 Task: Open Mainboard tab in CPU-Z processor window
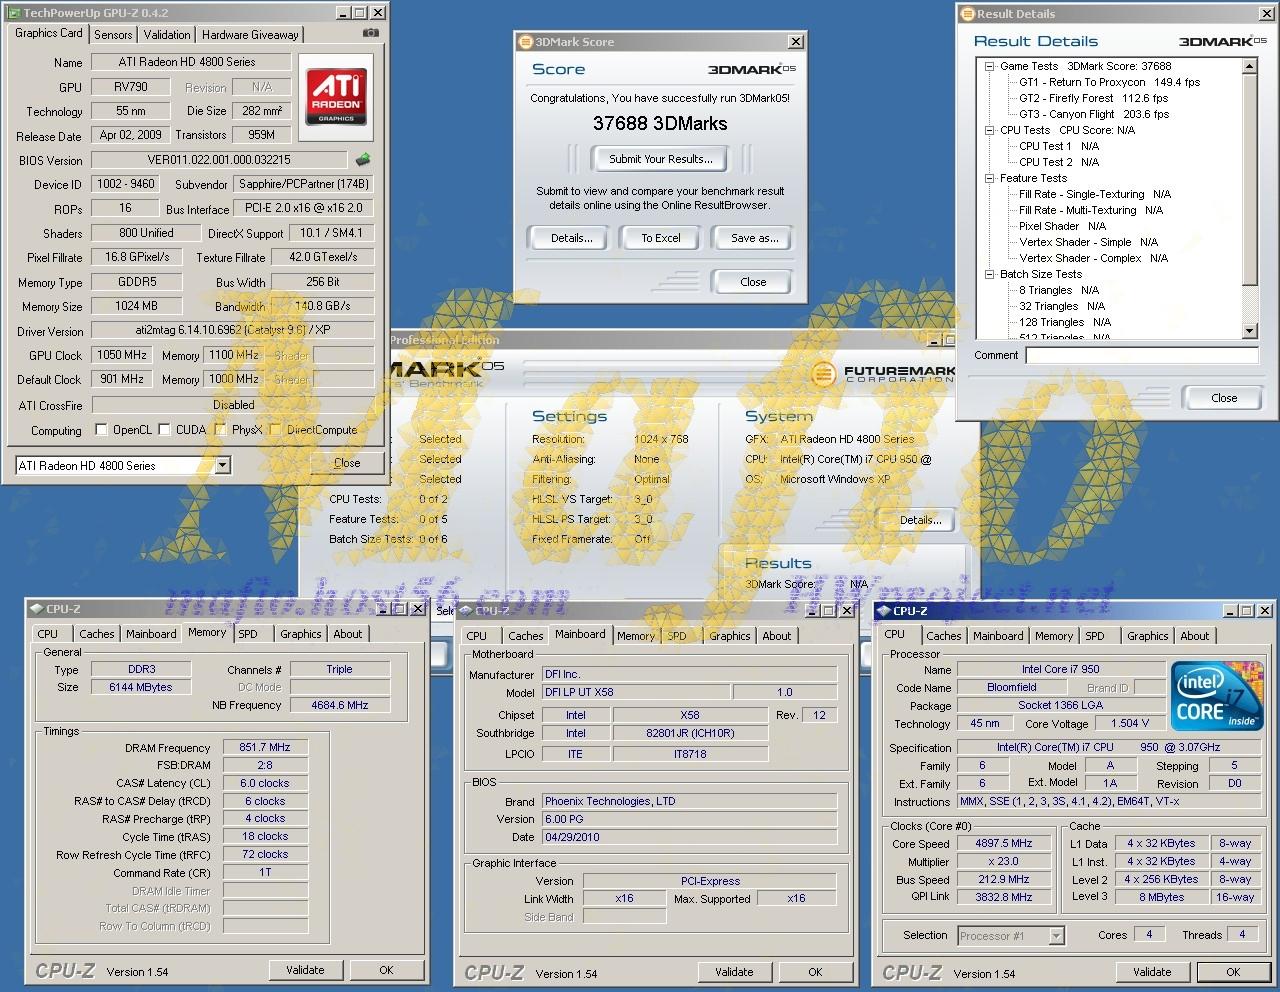click(998, 636)
